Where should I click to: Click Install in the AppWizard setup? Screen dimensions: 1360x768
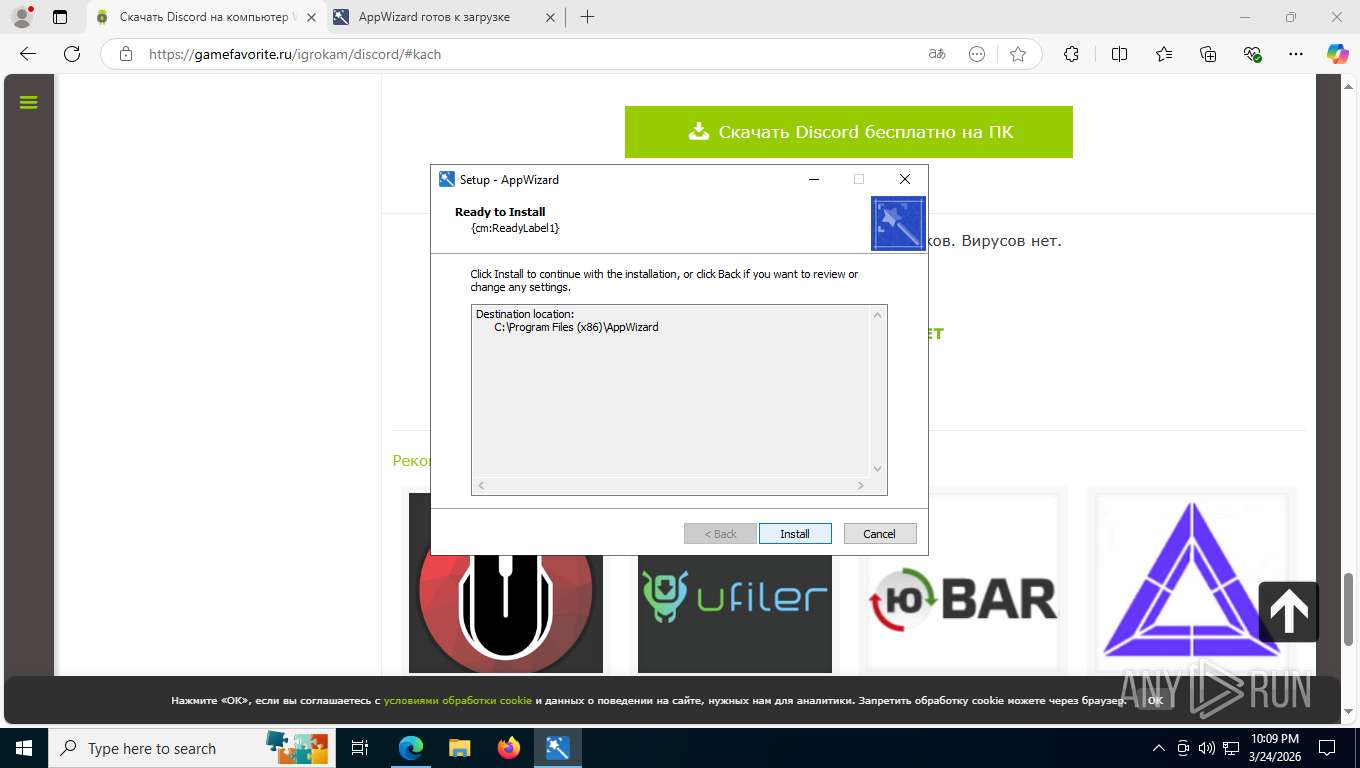click(795, 534)
